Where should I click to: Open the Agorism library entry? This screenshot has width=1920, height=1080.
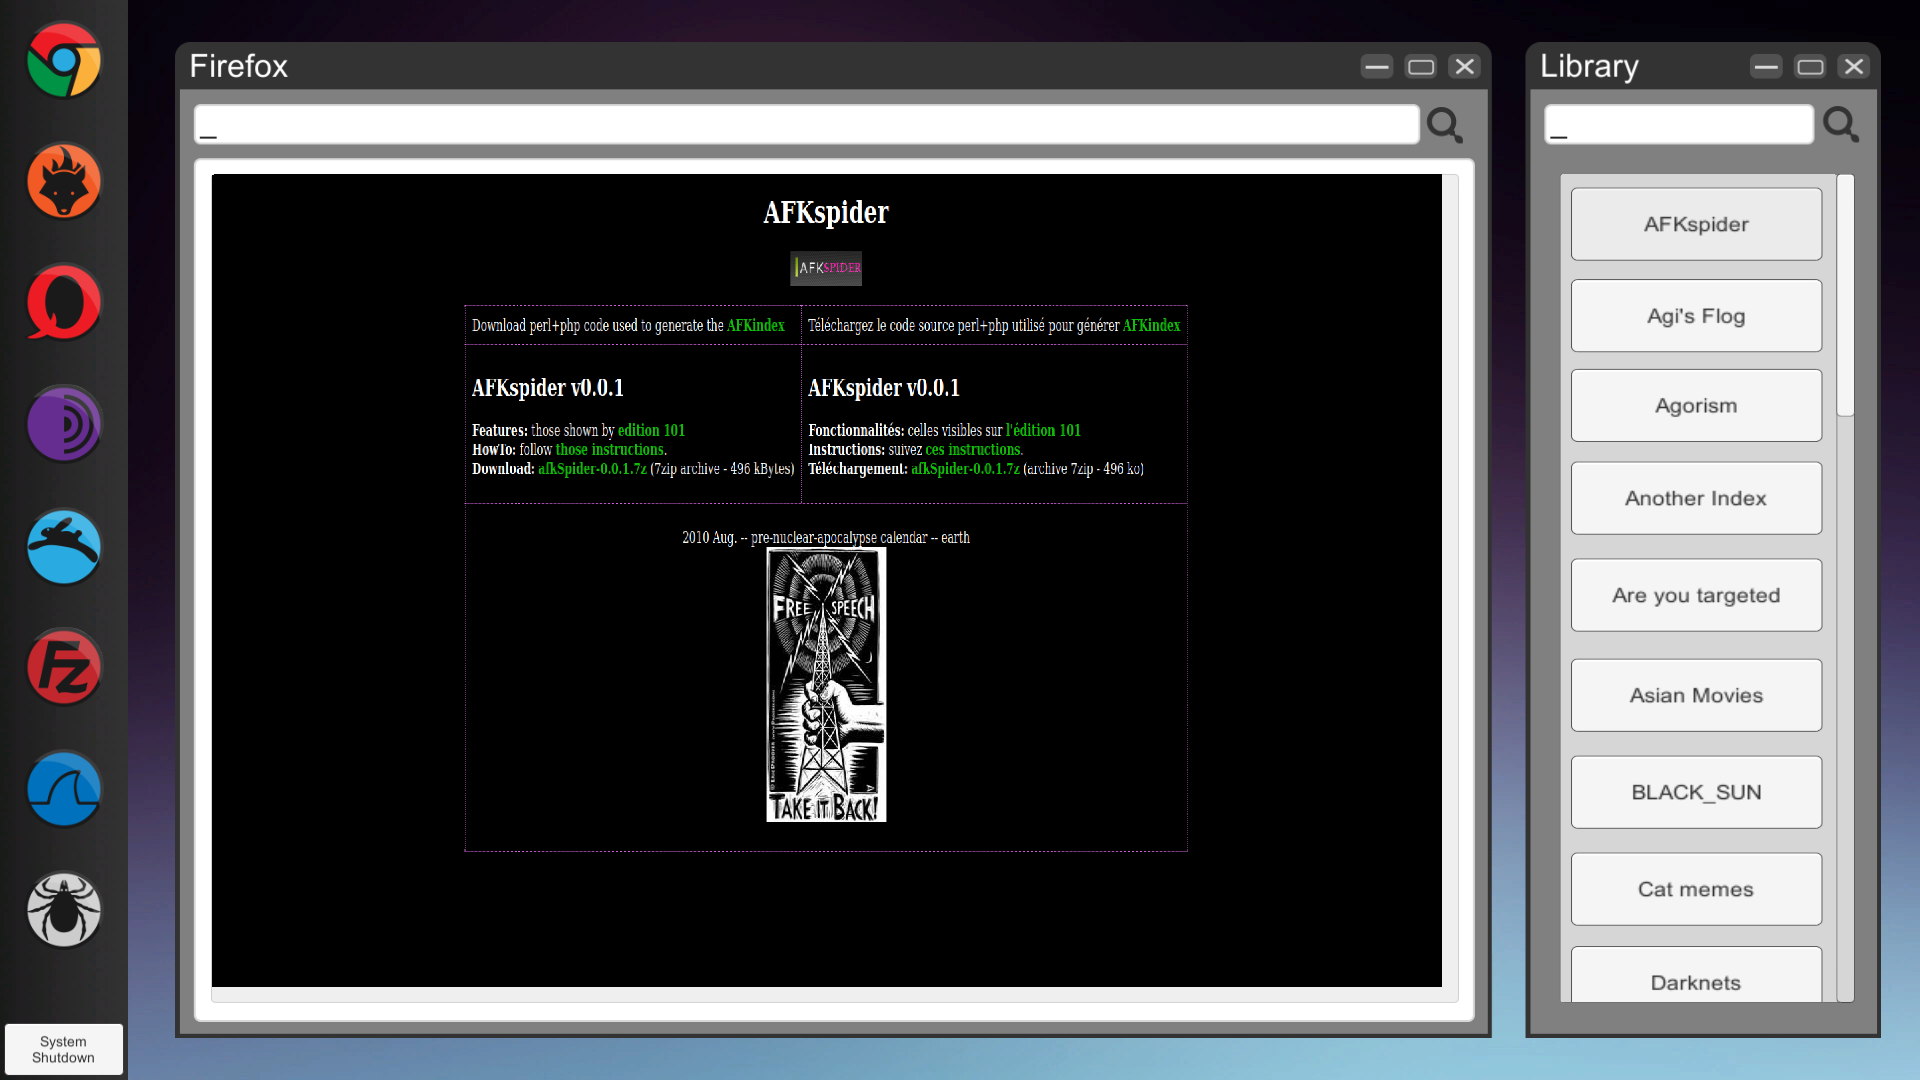(1696, 406)
